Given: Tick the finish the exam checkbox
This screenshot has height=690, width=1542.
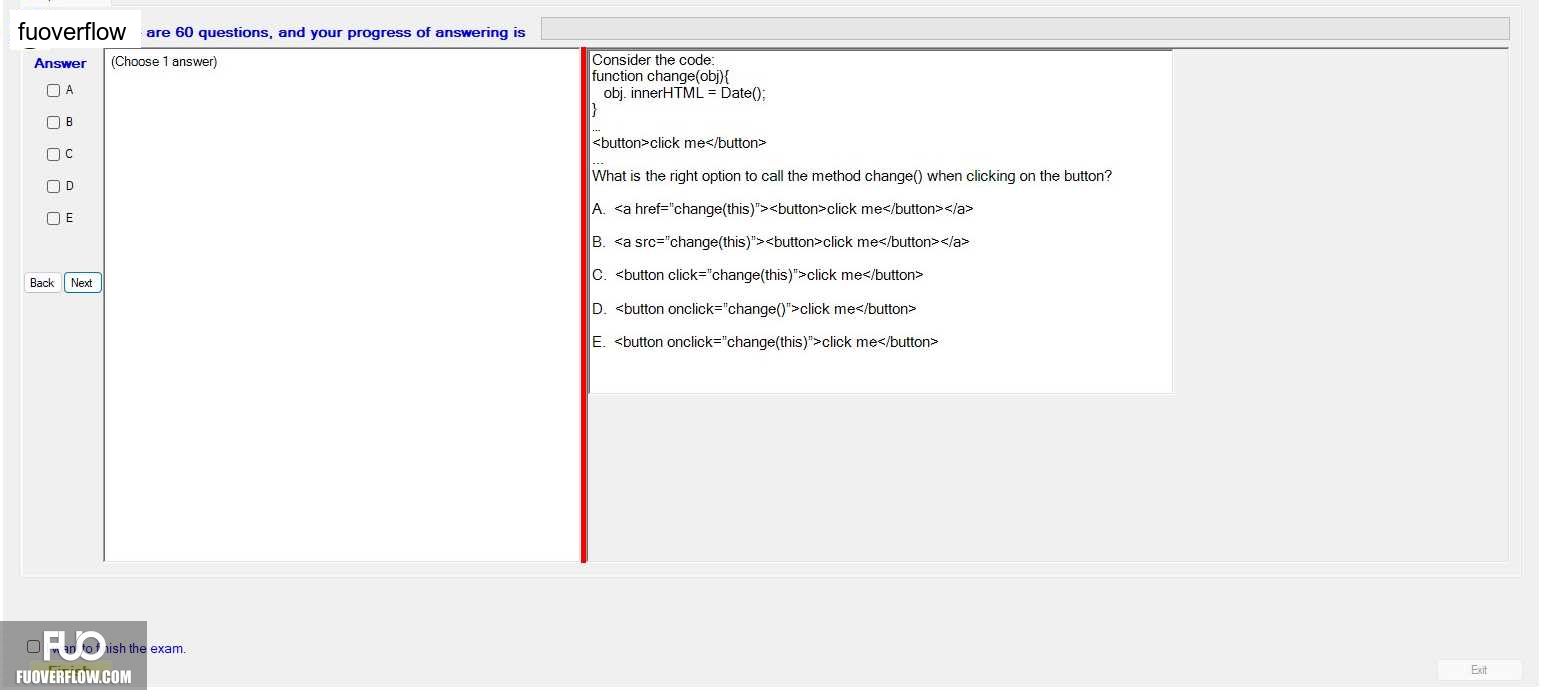Looking at the screenshot, I should (34, 646).
